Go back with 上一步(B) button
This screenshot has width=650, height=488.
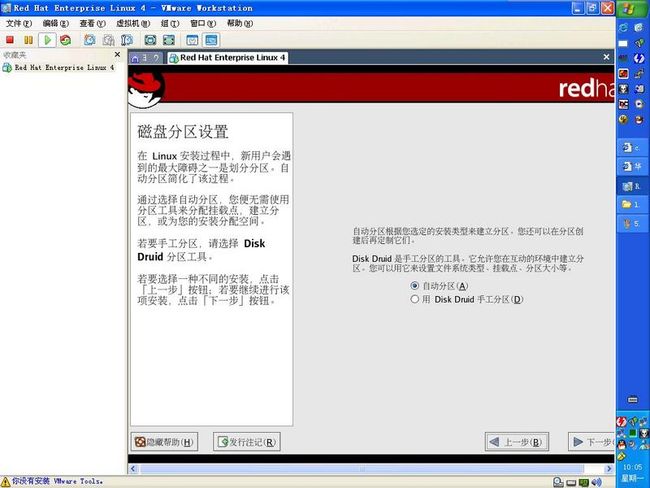(x=517, y=442)
